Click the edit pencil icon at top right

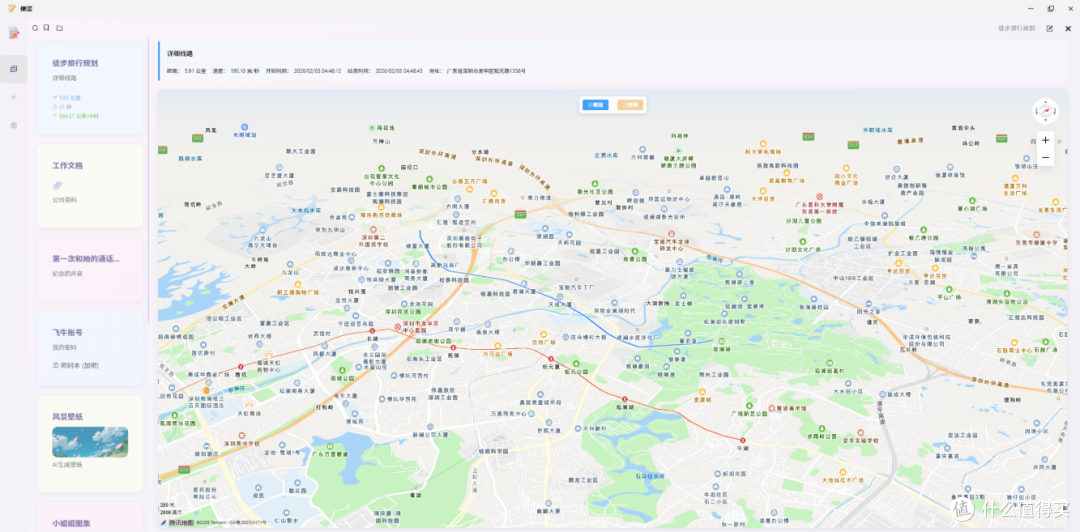pos(1050,28)
